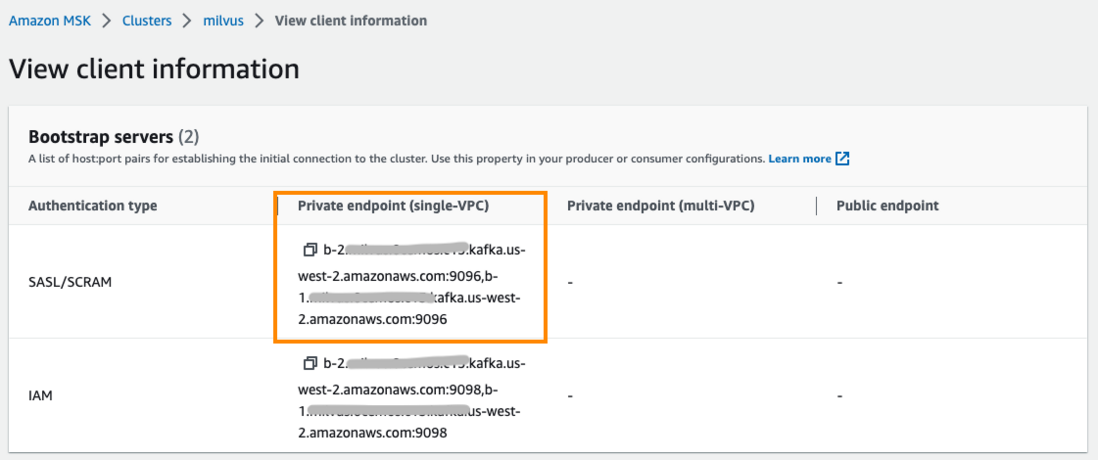1098x460 pixels.
Task: Click the SASL/SCRAM public endpoint dash cell
Action: (x=840, y=283)
